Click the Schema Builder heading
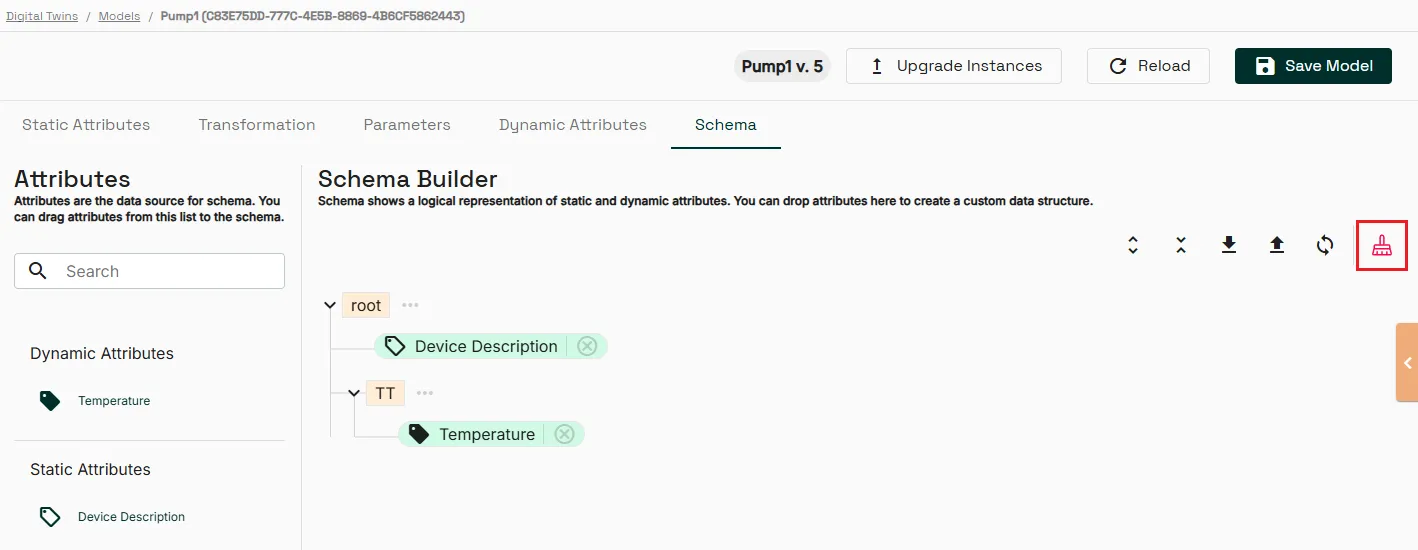 click(x=408, y=179)
